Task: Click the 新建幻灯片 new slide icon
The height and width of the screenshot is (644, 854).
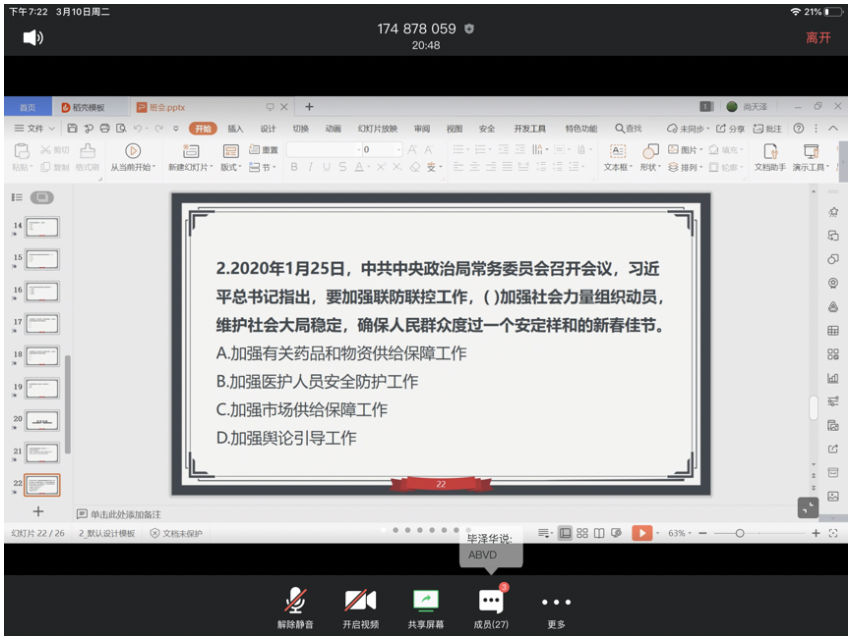Action: click(x=190, y=152)
